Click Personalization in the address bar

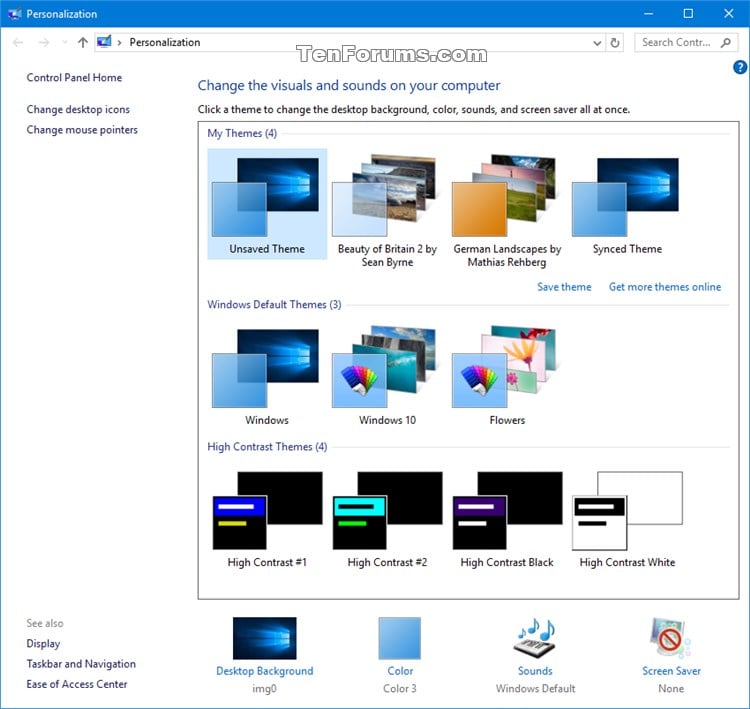165,43
